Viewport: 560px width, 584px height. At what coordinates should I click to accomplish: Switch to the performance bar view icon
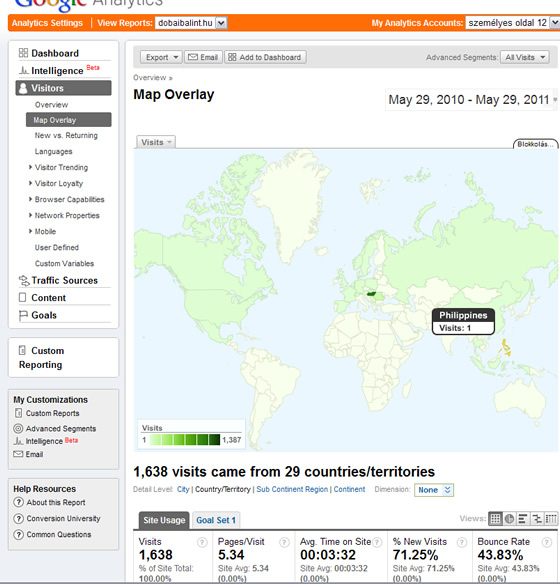[523, 518]
